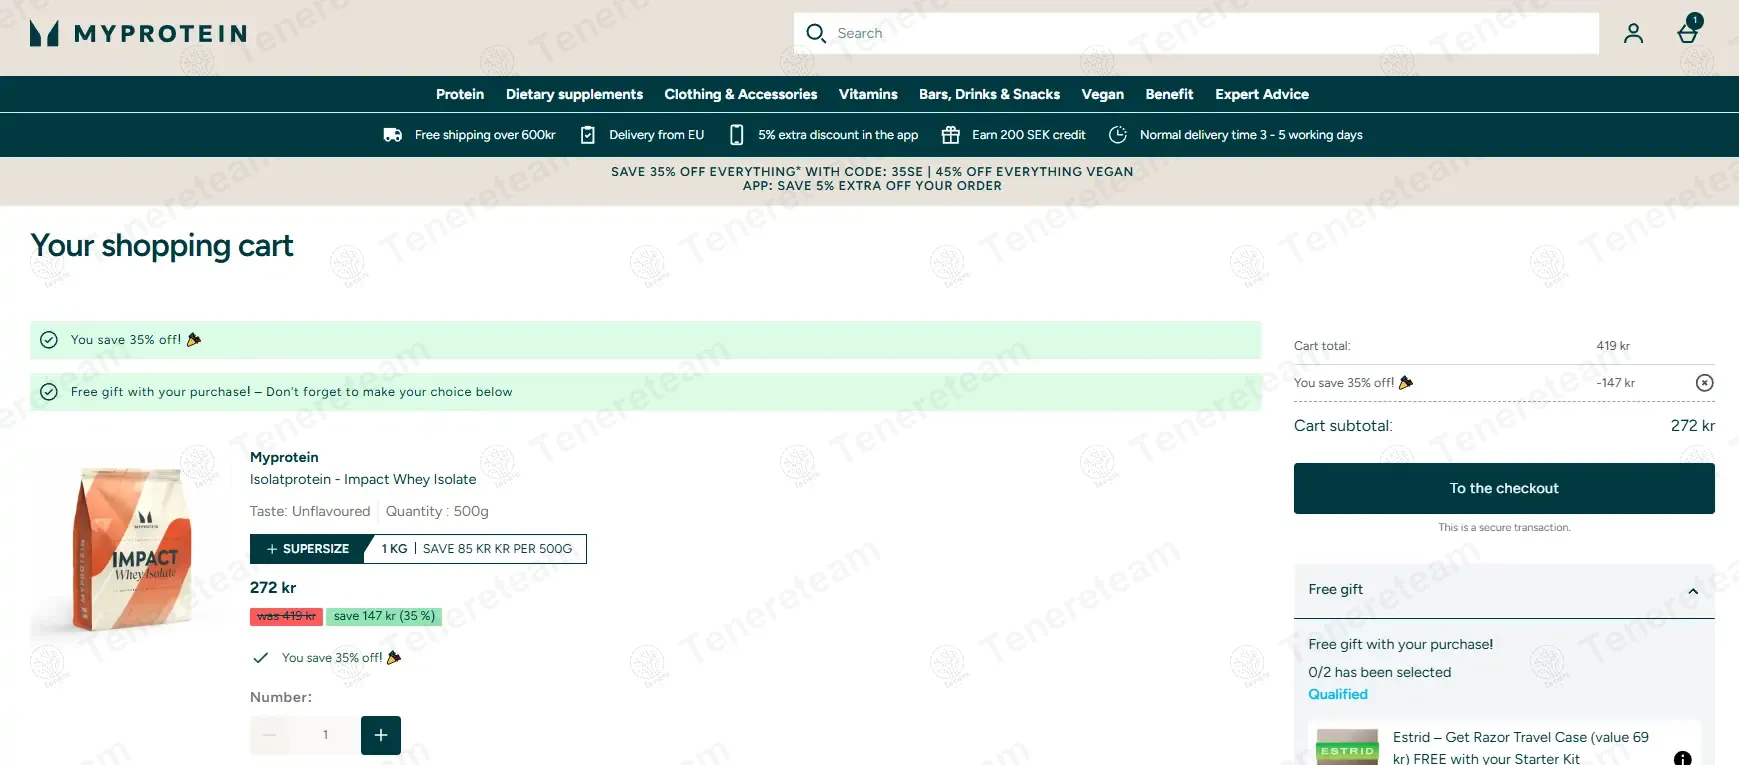This screenshot has width=1739, height=765.
Task: Open the Dietary supplements menu
Action: tap(574, 94)
